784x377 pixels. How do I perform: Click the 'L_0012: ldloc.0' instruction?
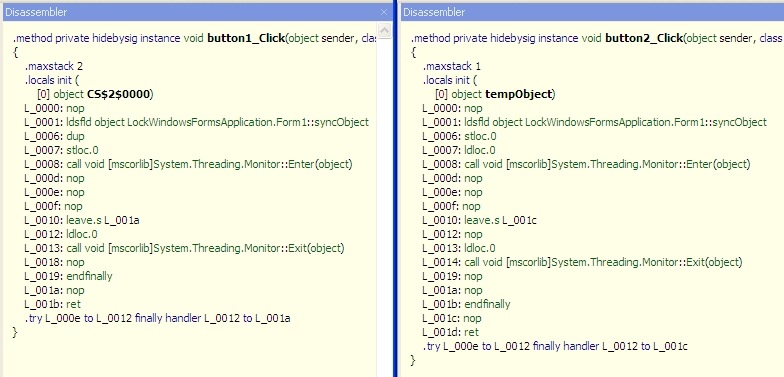point(61,234)
